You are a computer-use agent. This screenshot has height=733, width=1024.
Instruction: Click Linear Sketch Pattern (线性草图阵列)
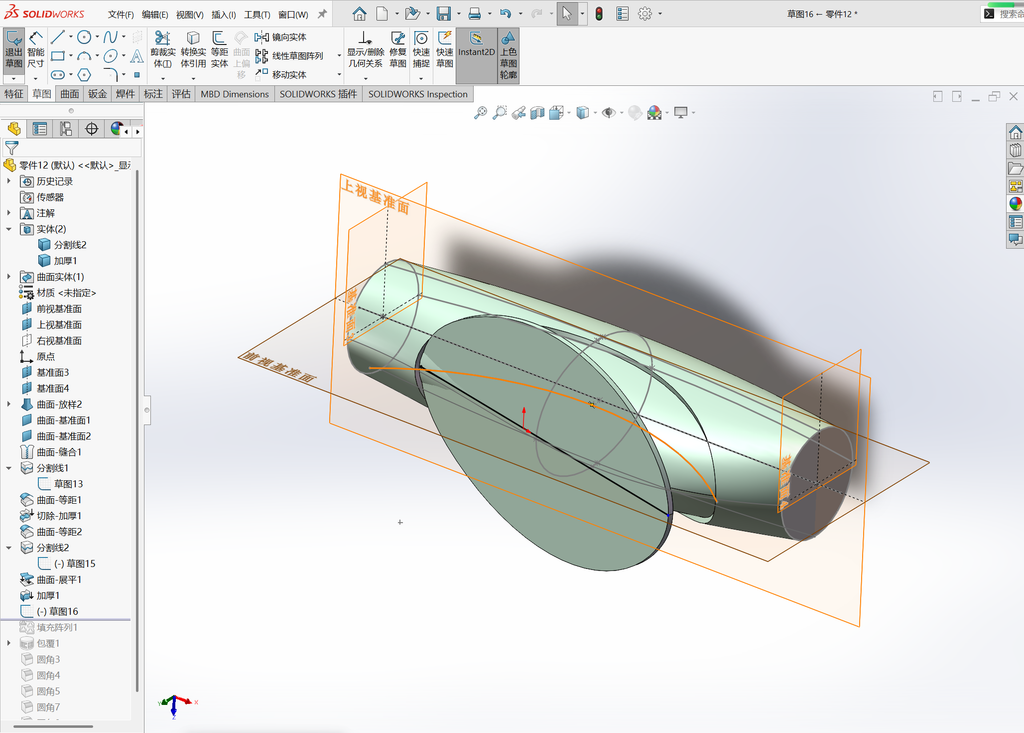point(289,56)
